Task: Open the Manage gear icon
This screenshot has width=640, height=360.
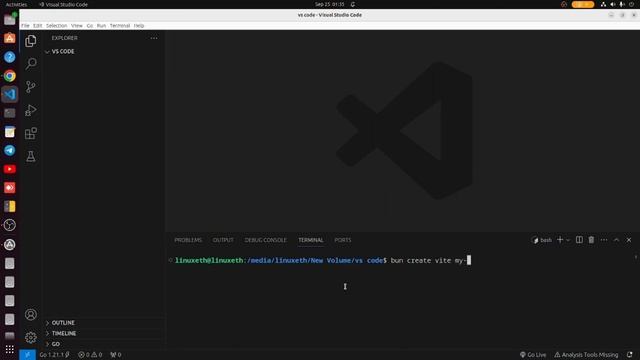Action: click(x=31, y=337)
